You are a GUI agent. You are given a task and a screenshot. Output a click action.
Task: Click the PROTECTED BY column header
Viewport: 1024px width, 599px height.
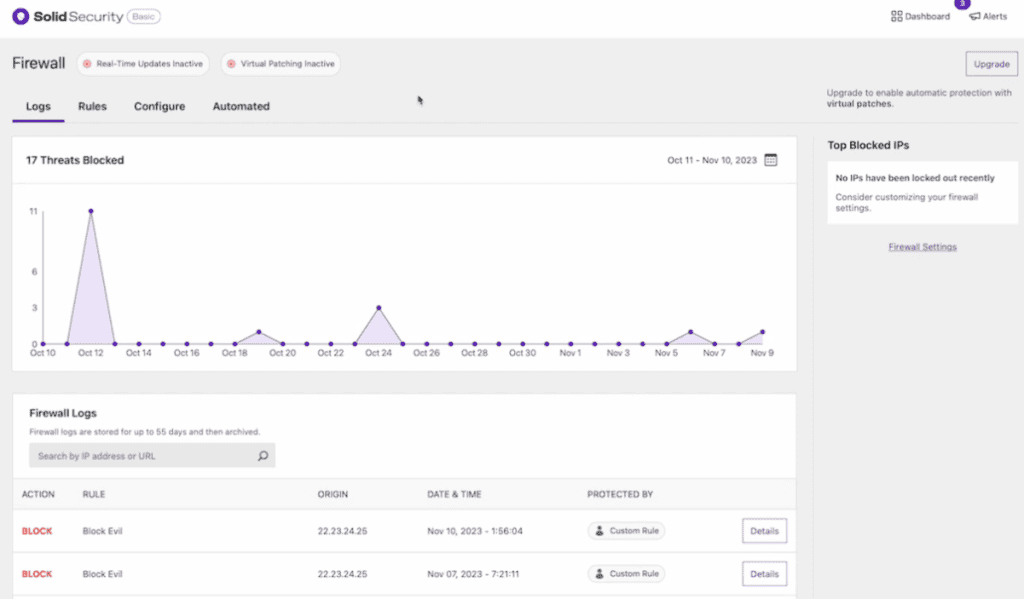pos(620,494)
